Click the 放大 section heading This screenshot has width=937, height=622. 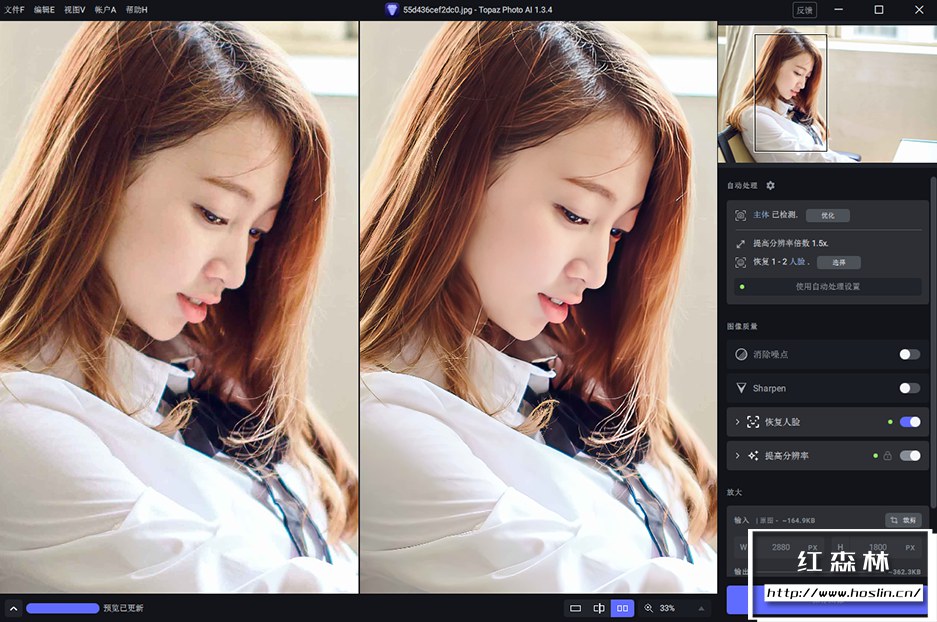734,492
